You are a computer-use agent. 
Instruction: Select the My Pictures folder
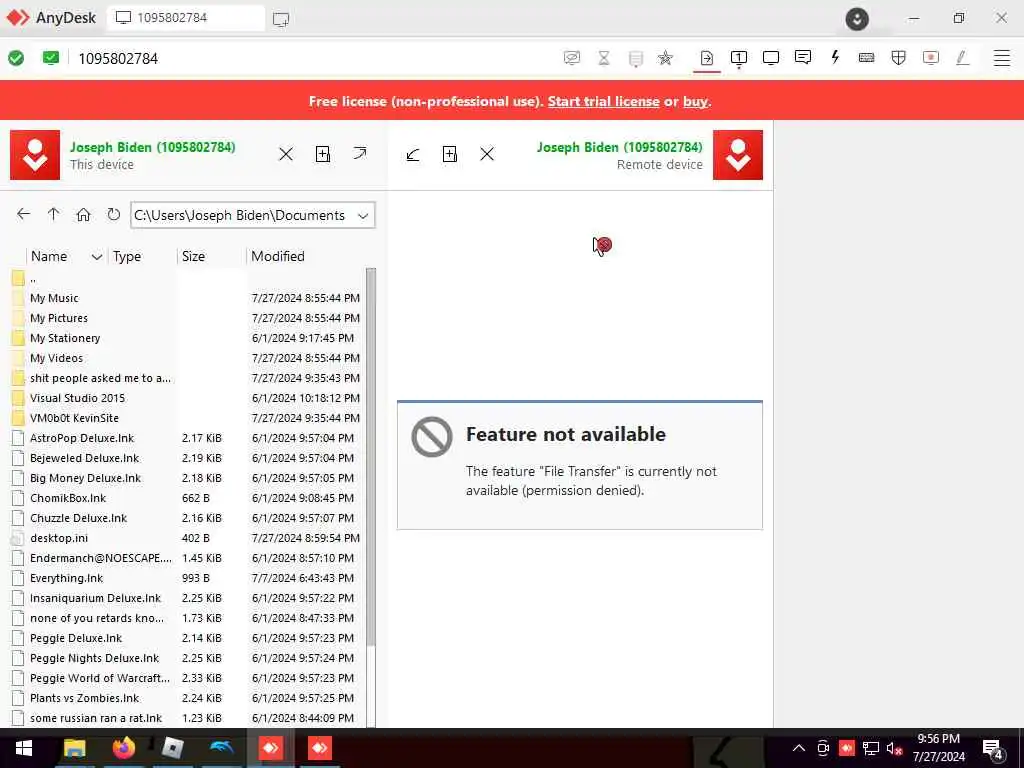pos(187,318)
